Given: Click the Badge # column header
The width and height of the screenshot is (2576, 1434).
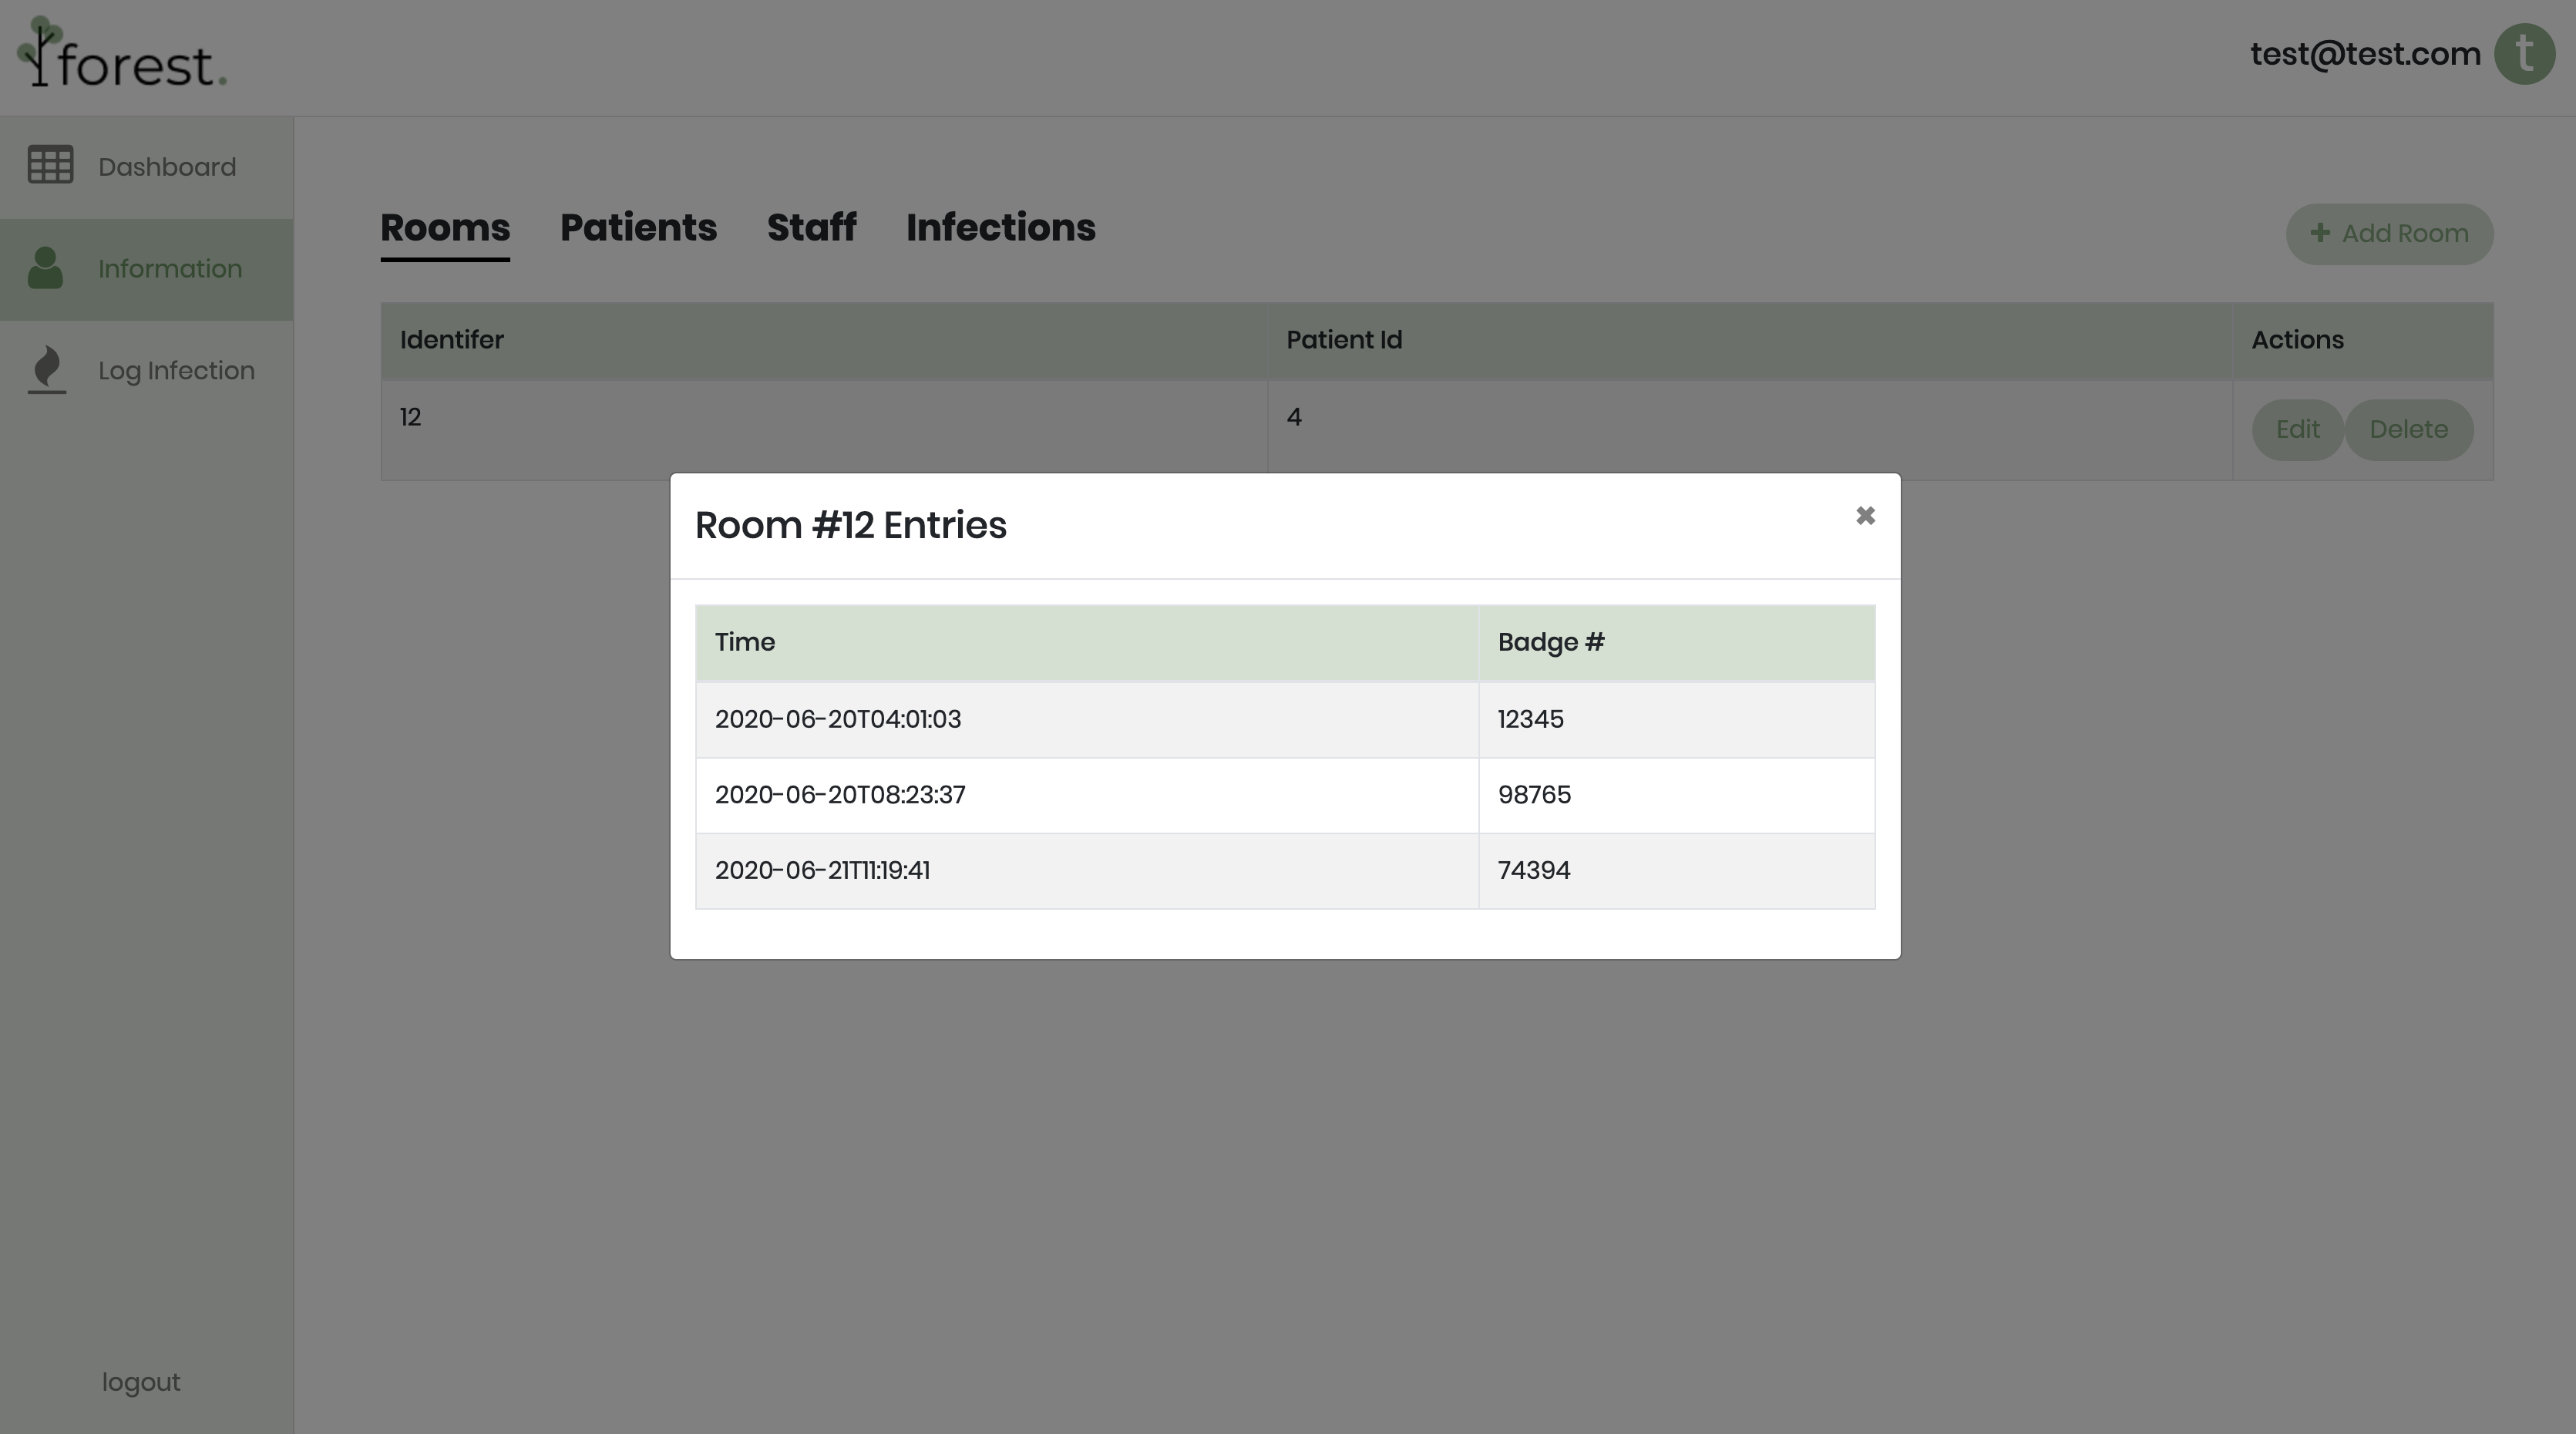Looking at the screenshot, I should coord(1550,643).
